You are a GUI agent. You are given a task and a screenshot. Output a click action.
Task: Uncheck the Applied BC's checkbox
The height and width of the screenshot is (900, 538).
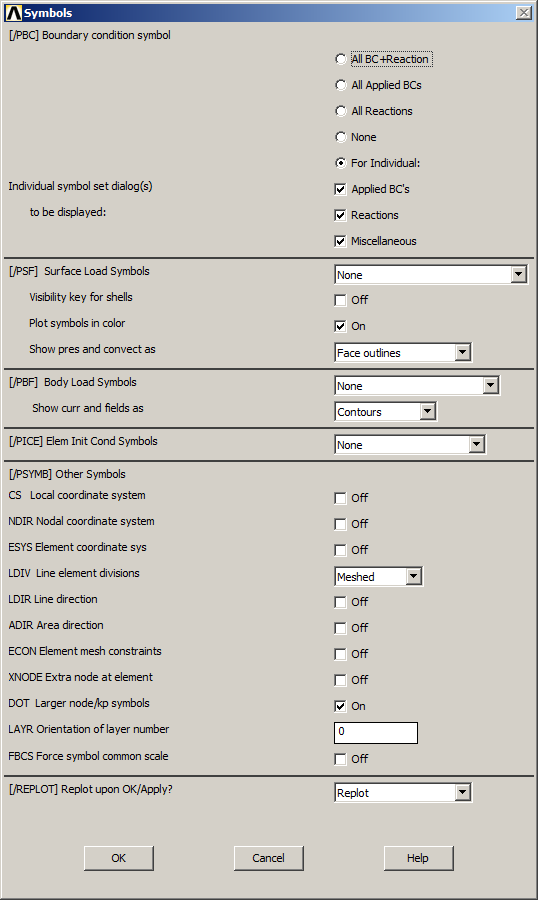click(x=340, y=189)
